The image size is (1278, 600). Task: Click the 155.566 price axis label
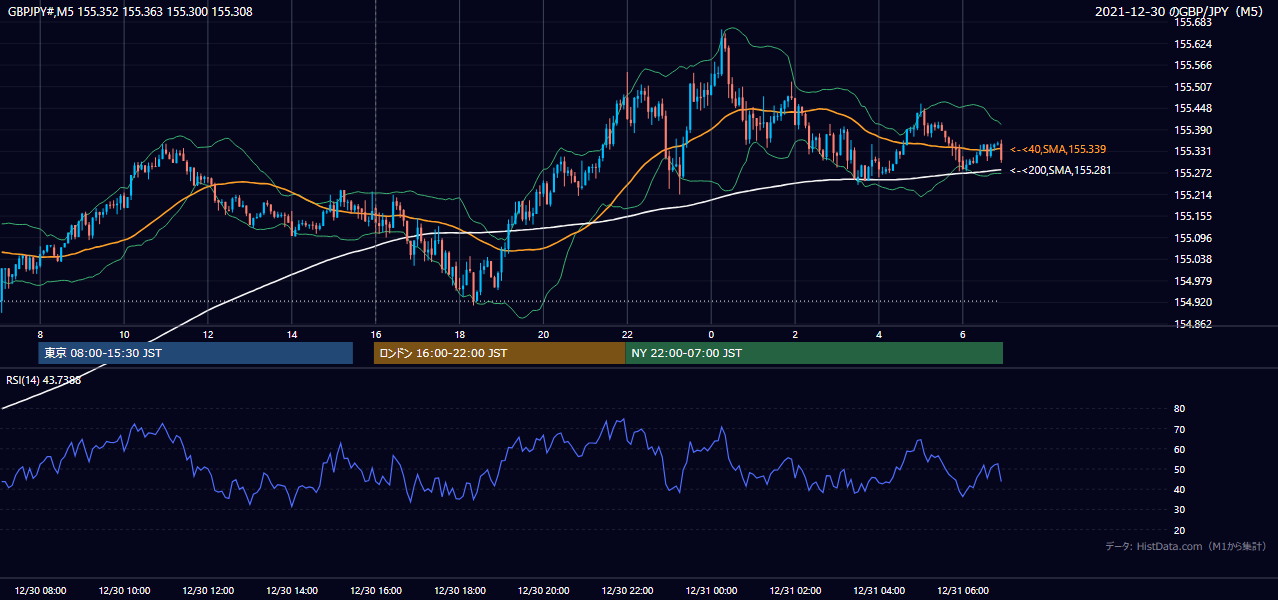point(1194,65)
